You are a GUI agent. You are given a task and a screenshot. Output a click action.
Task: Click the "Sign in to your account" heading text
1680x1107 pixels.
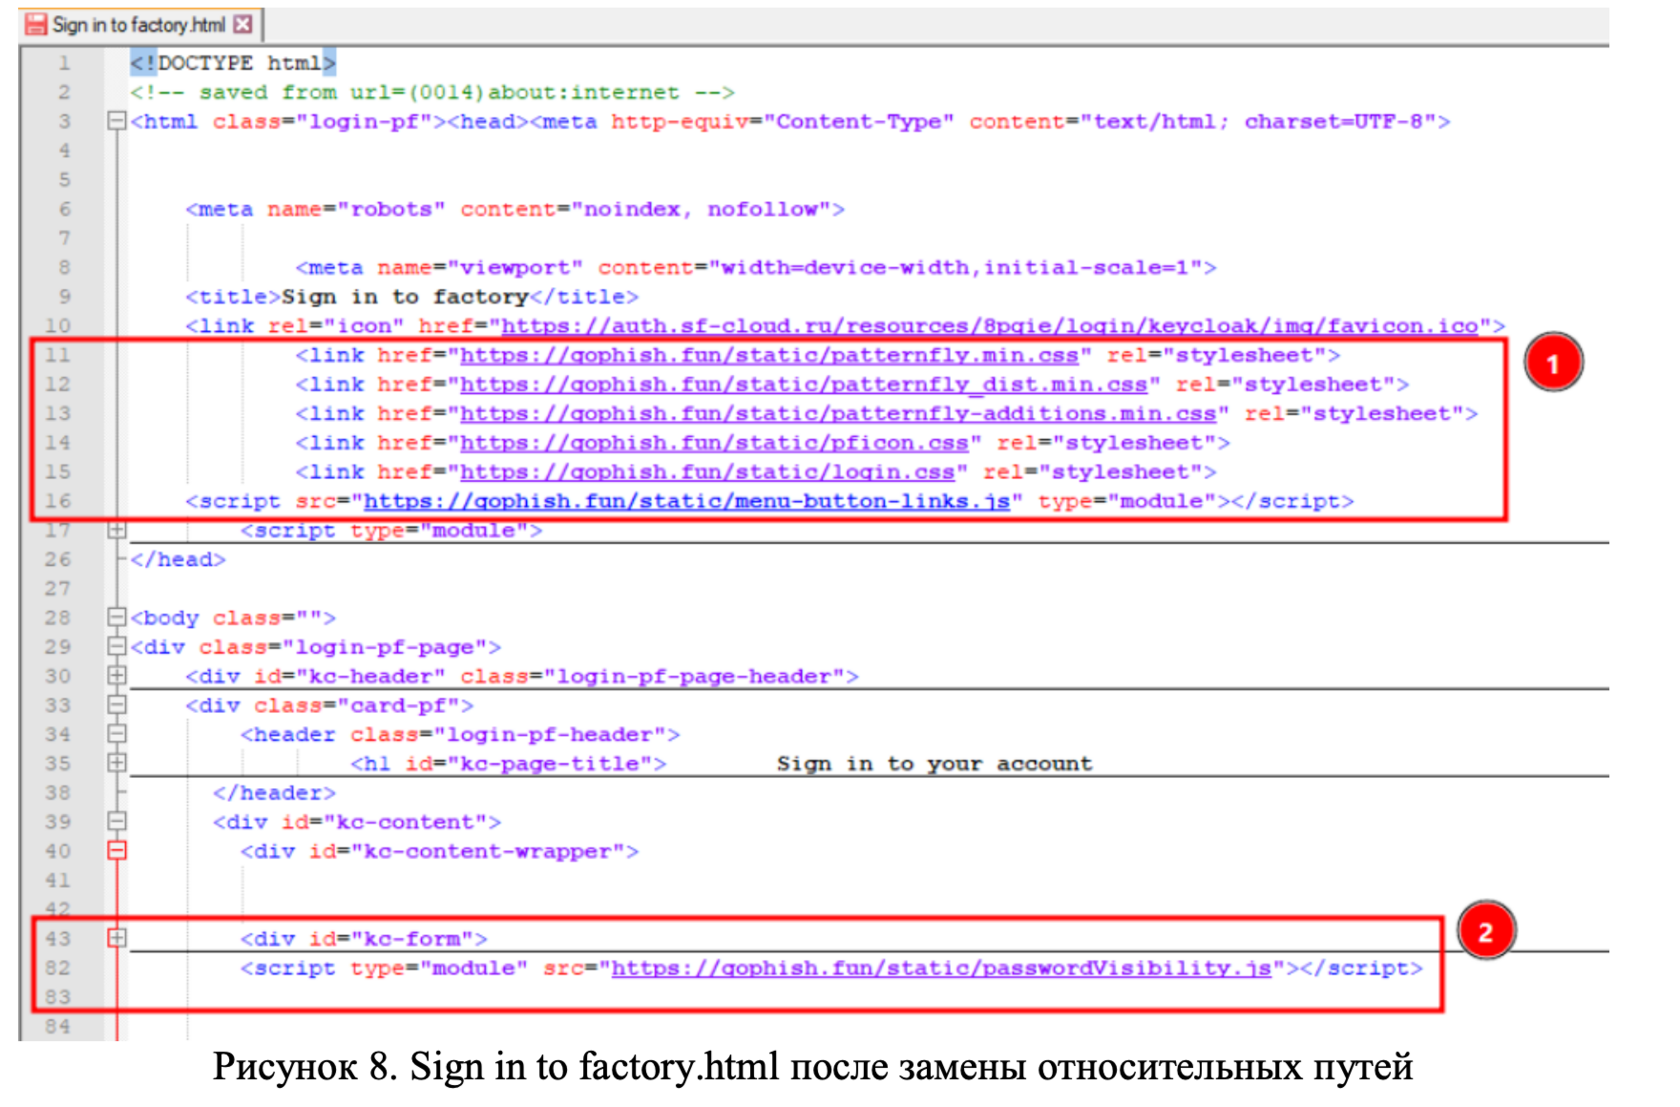935,763
